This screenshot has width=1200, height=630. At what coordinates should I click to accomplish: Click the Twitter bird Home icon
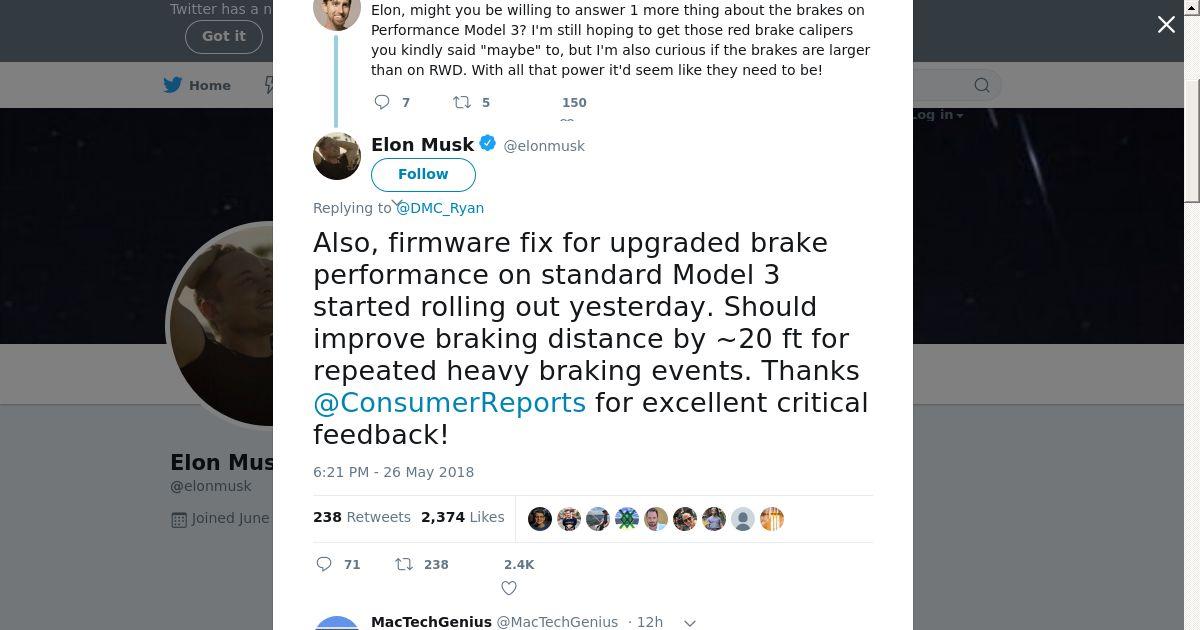(x=173, y=85)
